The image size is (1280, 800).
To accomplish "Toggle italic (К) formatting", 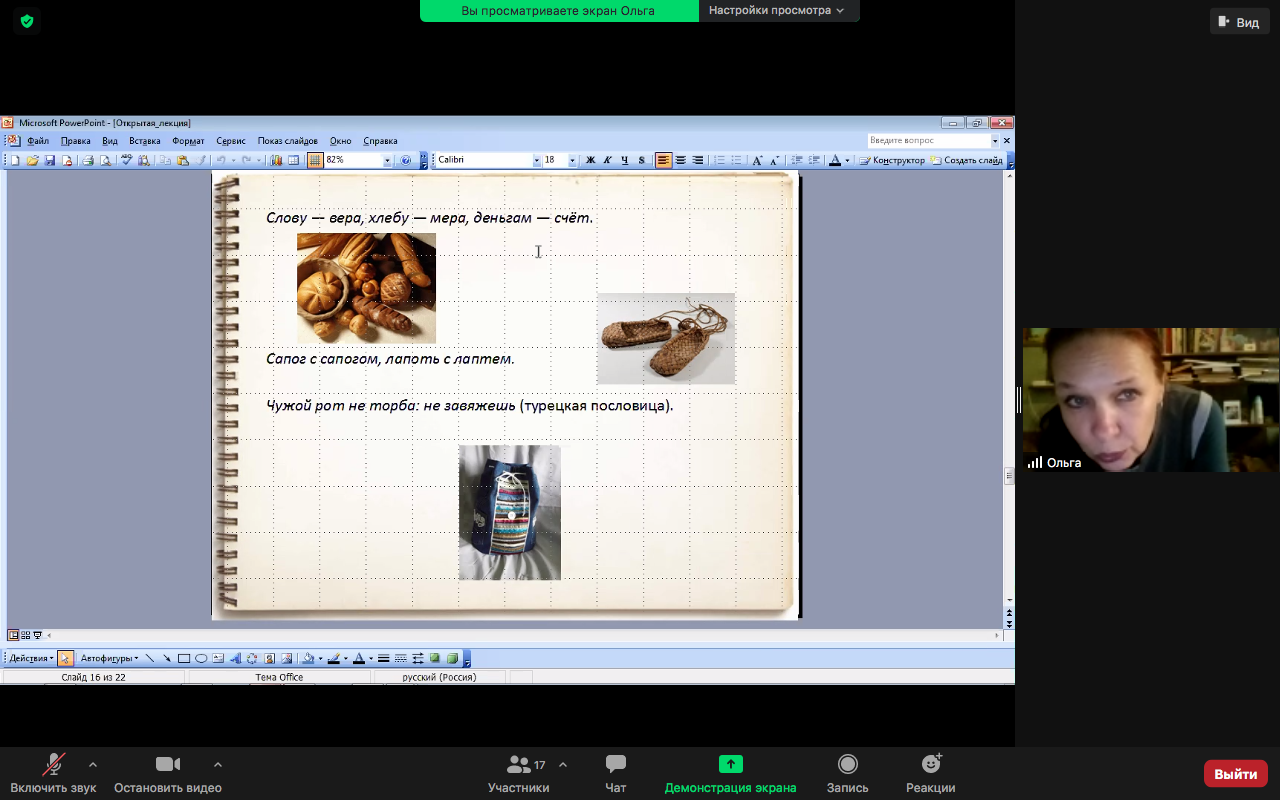I will (607, 160).
